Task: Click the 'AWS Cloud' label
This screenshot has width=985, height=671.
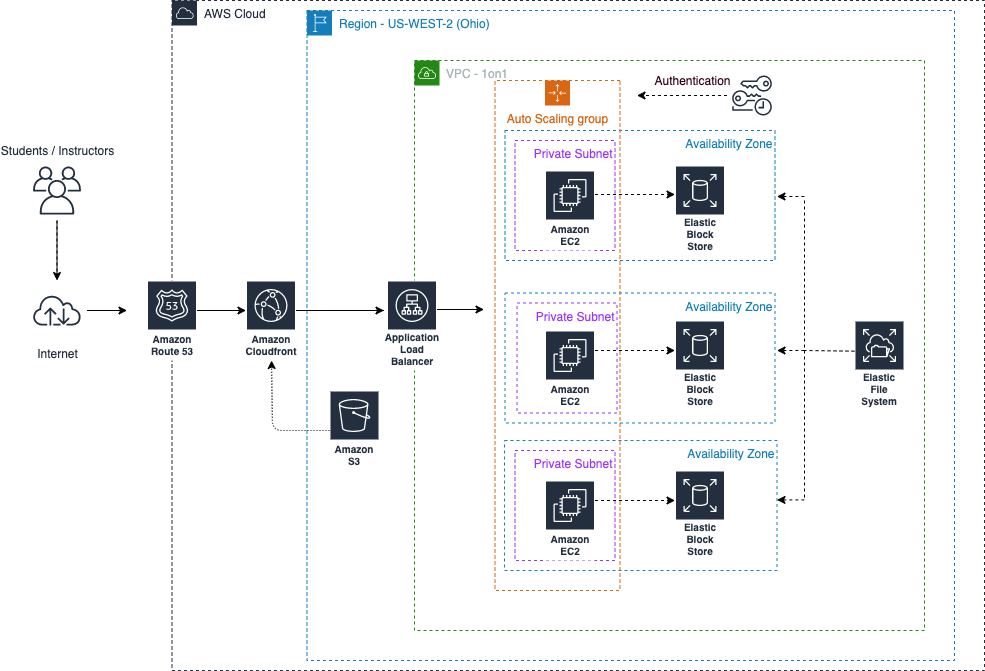Action: point(234,14)
